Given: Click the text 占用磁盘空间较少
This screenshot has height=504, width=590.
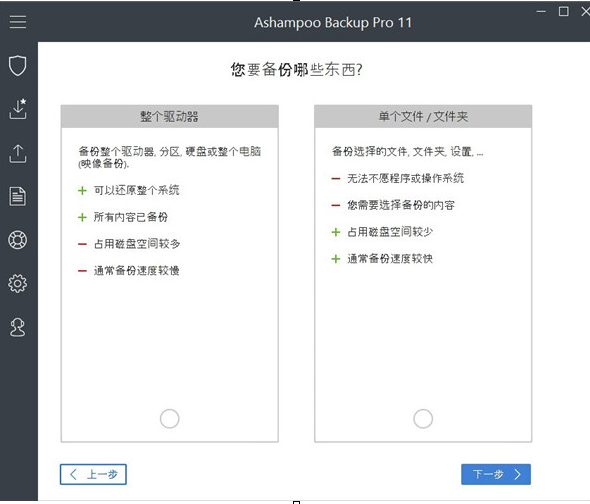Looking at the screenshot, I should pos(390,232).
